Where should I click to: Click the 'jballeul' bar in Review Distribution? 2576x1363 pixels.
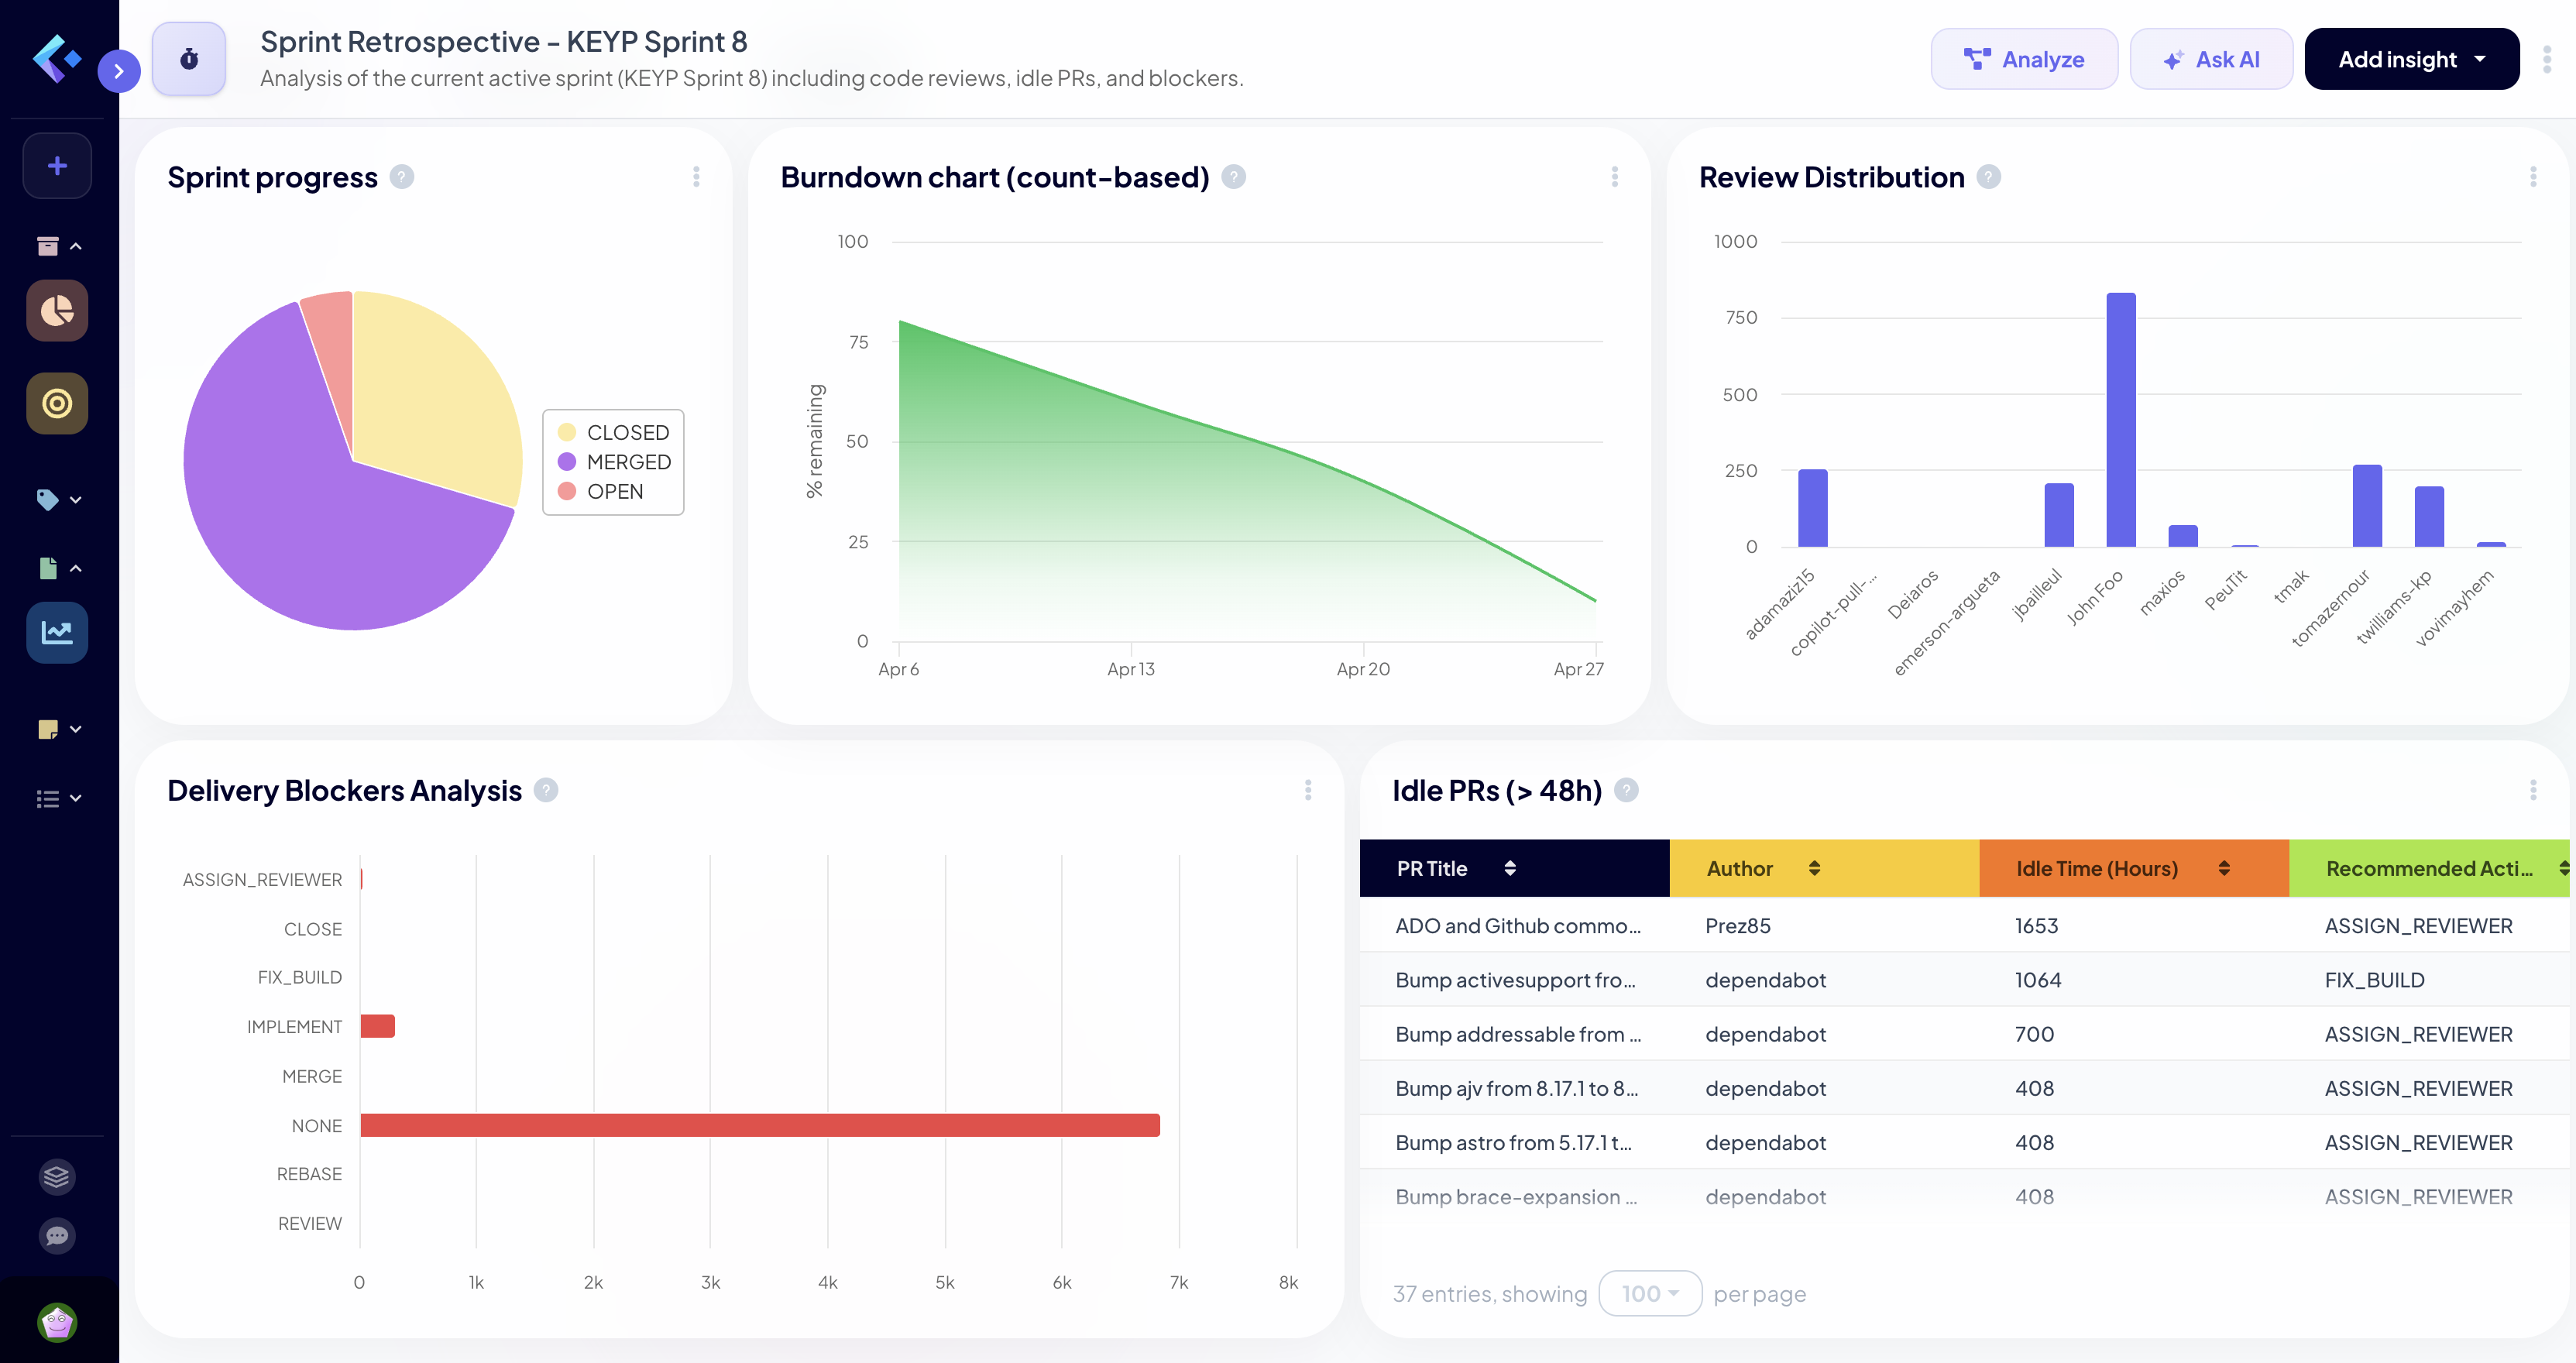[x=2059, y=515]
